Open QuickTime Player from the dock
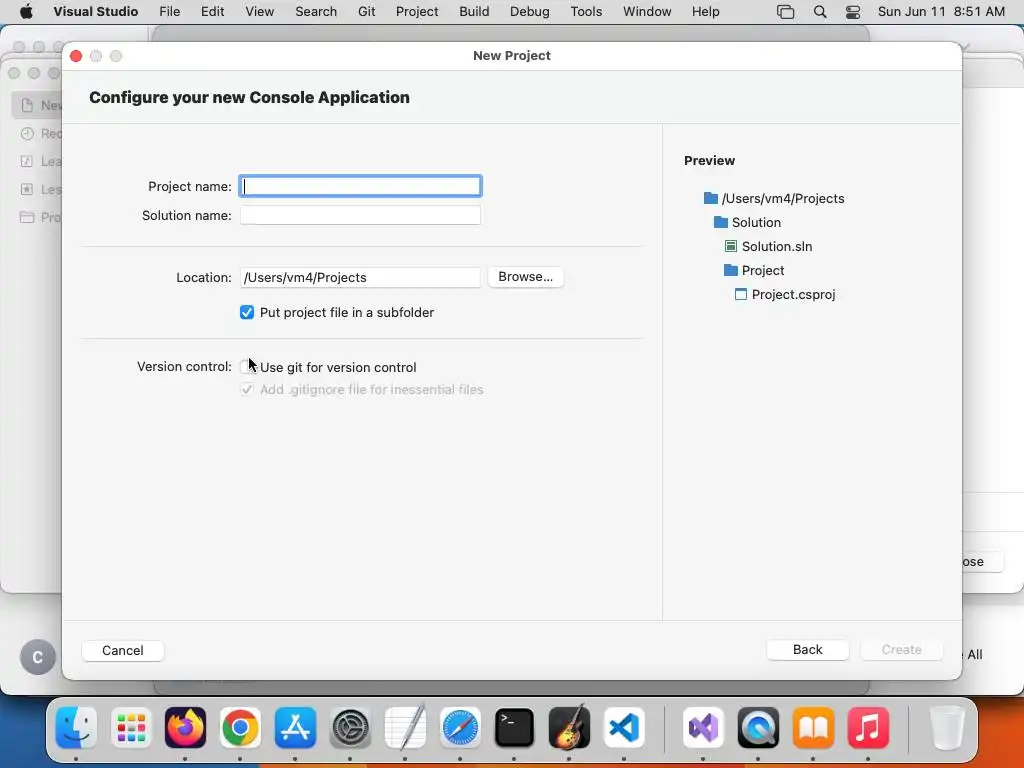Viewport: 1024px width, 768px height. tap(758, 728)
